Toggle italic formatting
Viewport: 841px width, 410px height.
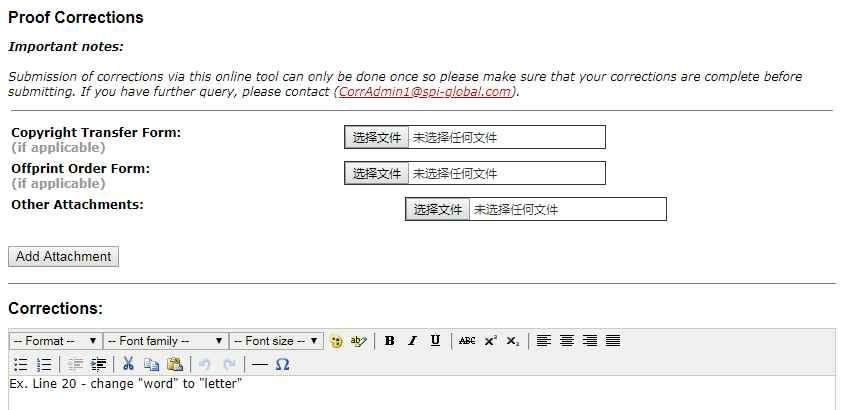[x=412, y=341]
